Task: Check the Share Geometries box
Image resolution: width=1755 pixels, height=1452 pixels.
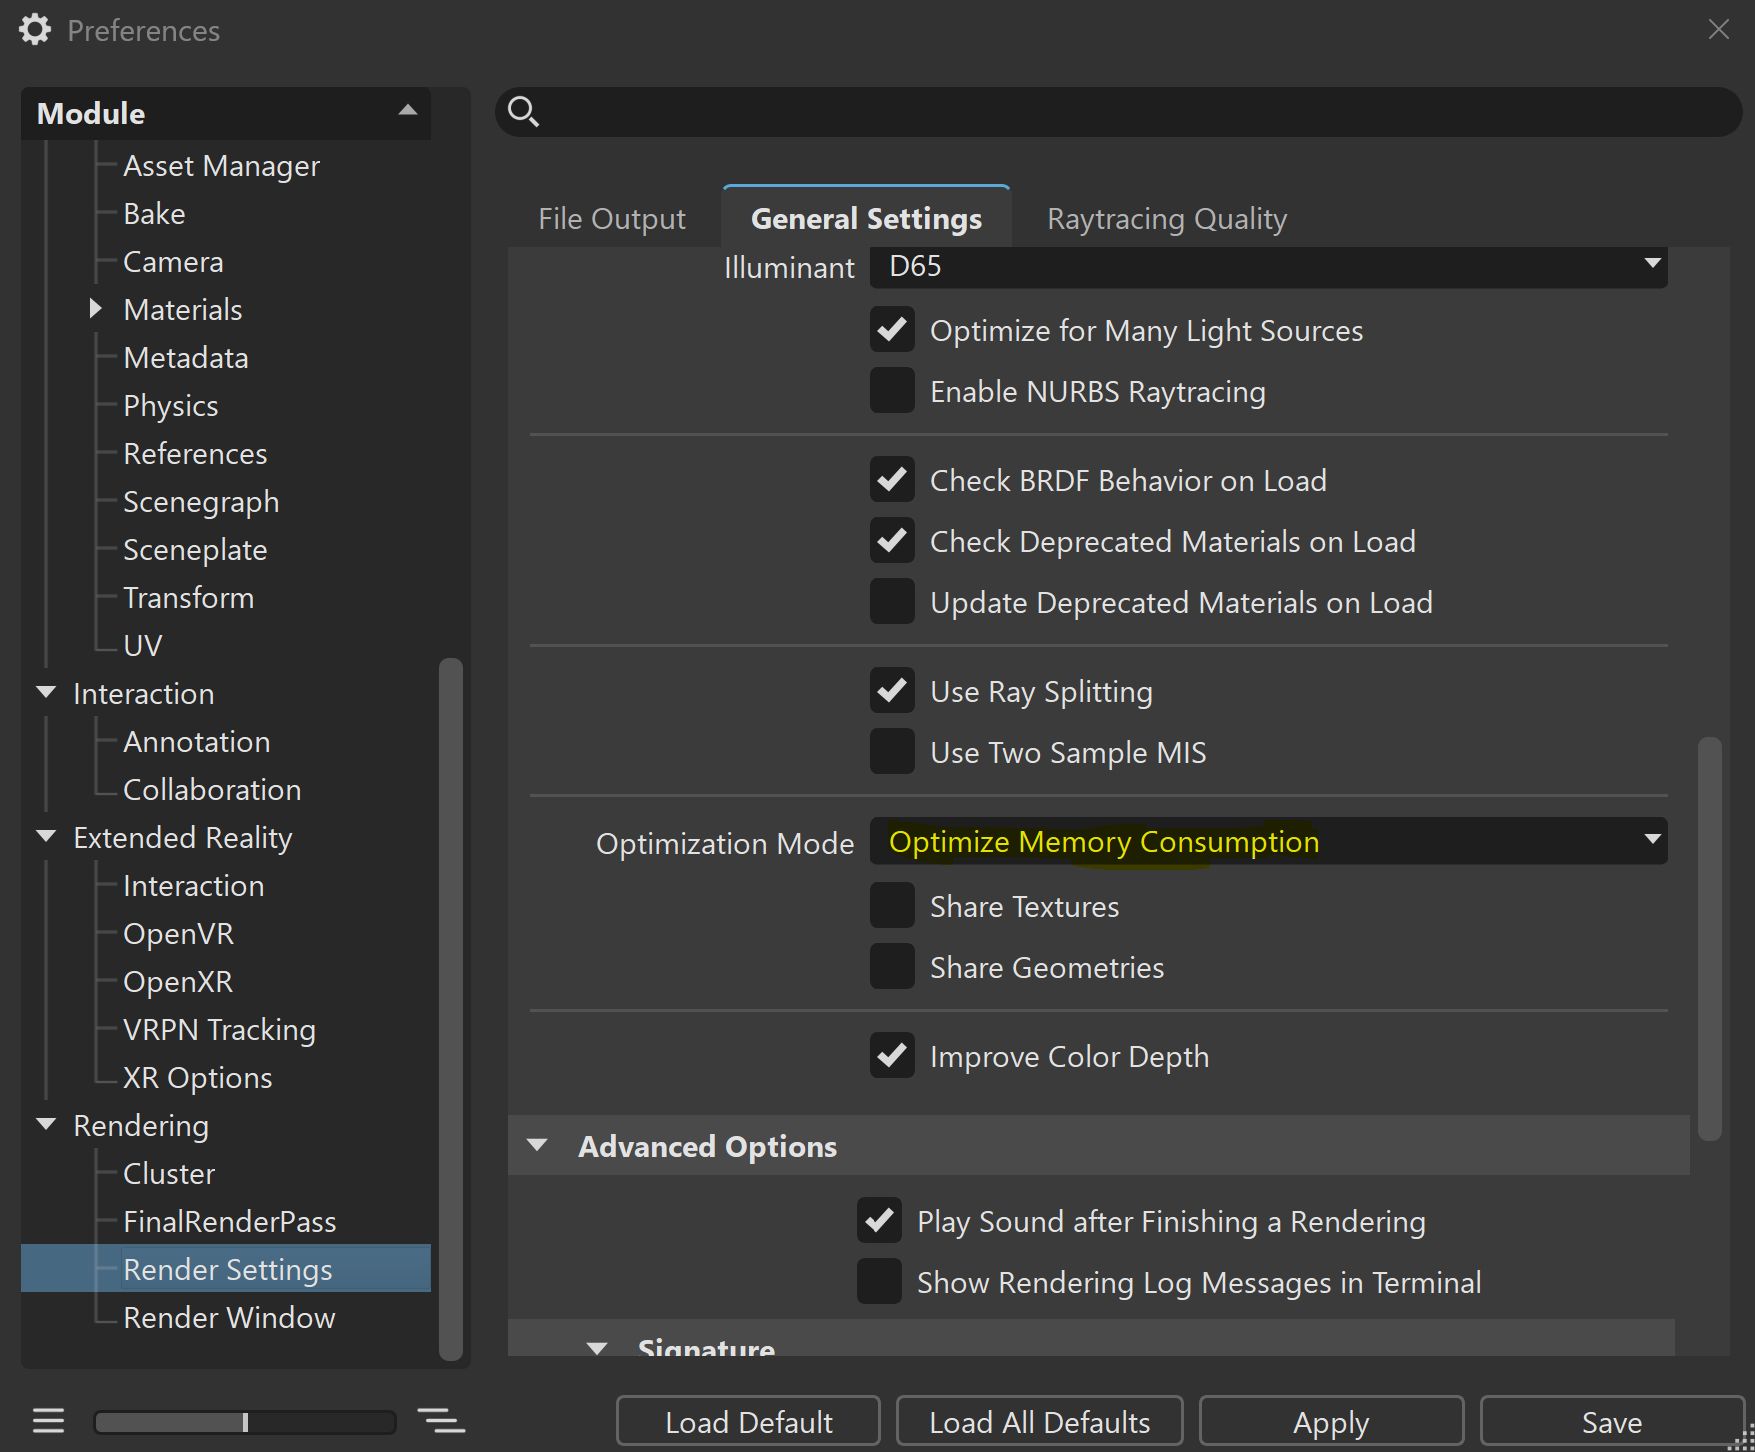Action: click(x=892, y=967)
